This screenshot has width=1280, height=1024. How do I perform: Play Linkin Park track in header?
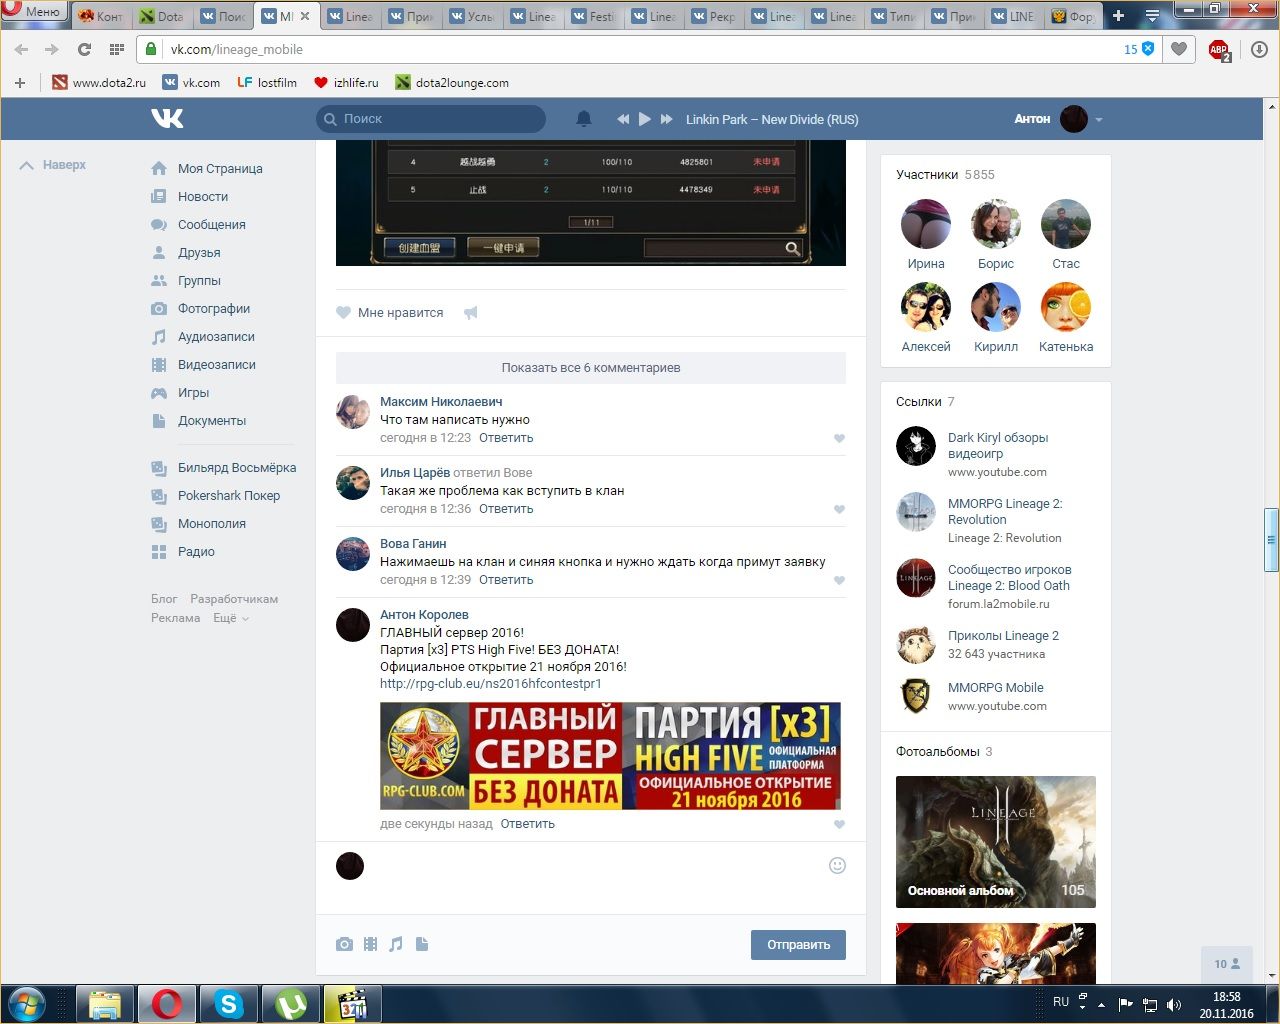pyautogui.click(x=645, y=119)
